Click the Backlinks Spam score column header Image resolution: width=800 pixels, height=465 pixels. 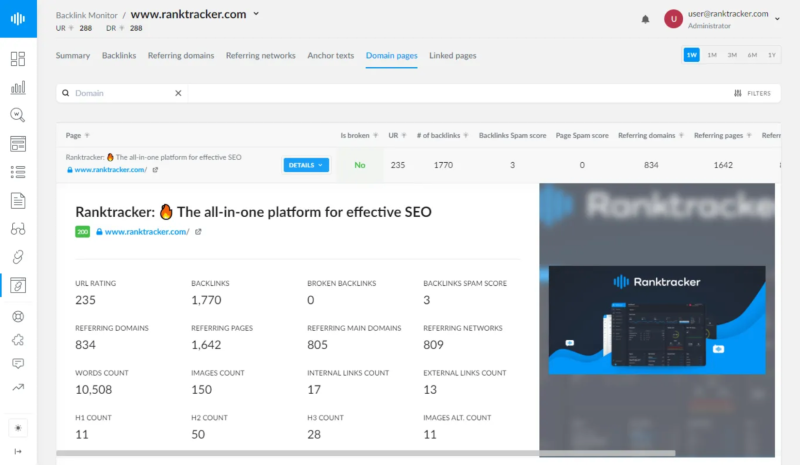pyautogui.click(x=512, y=135)
